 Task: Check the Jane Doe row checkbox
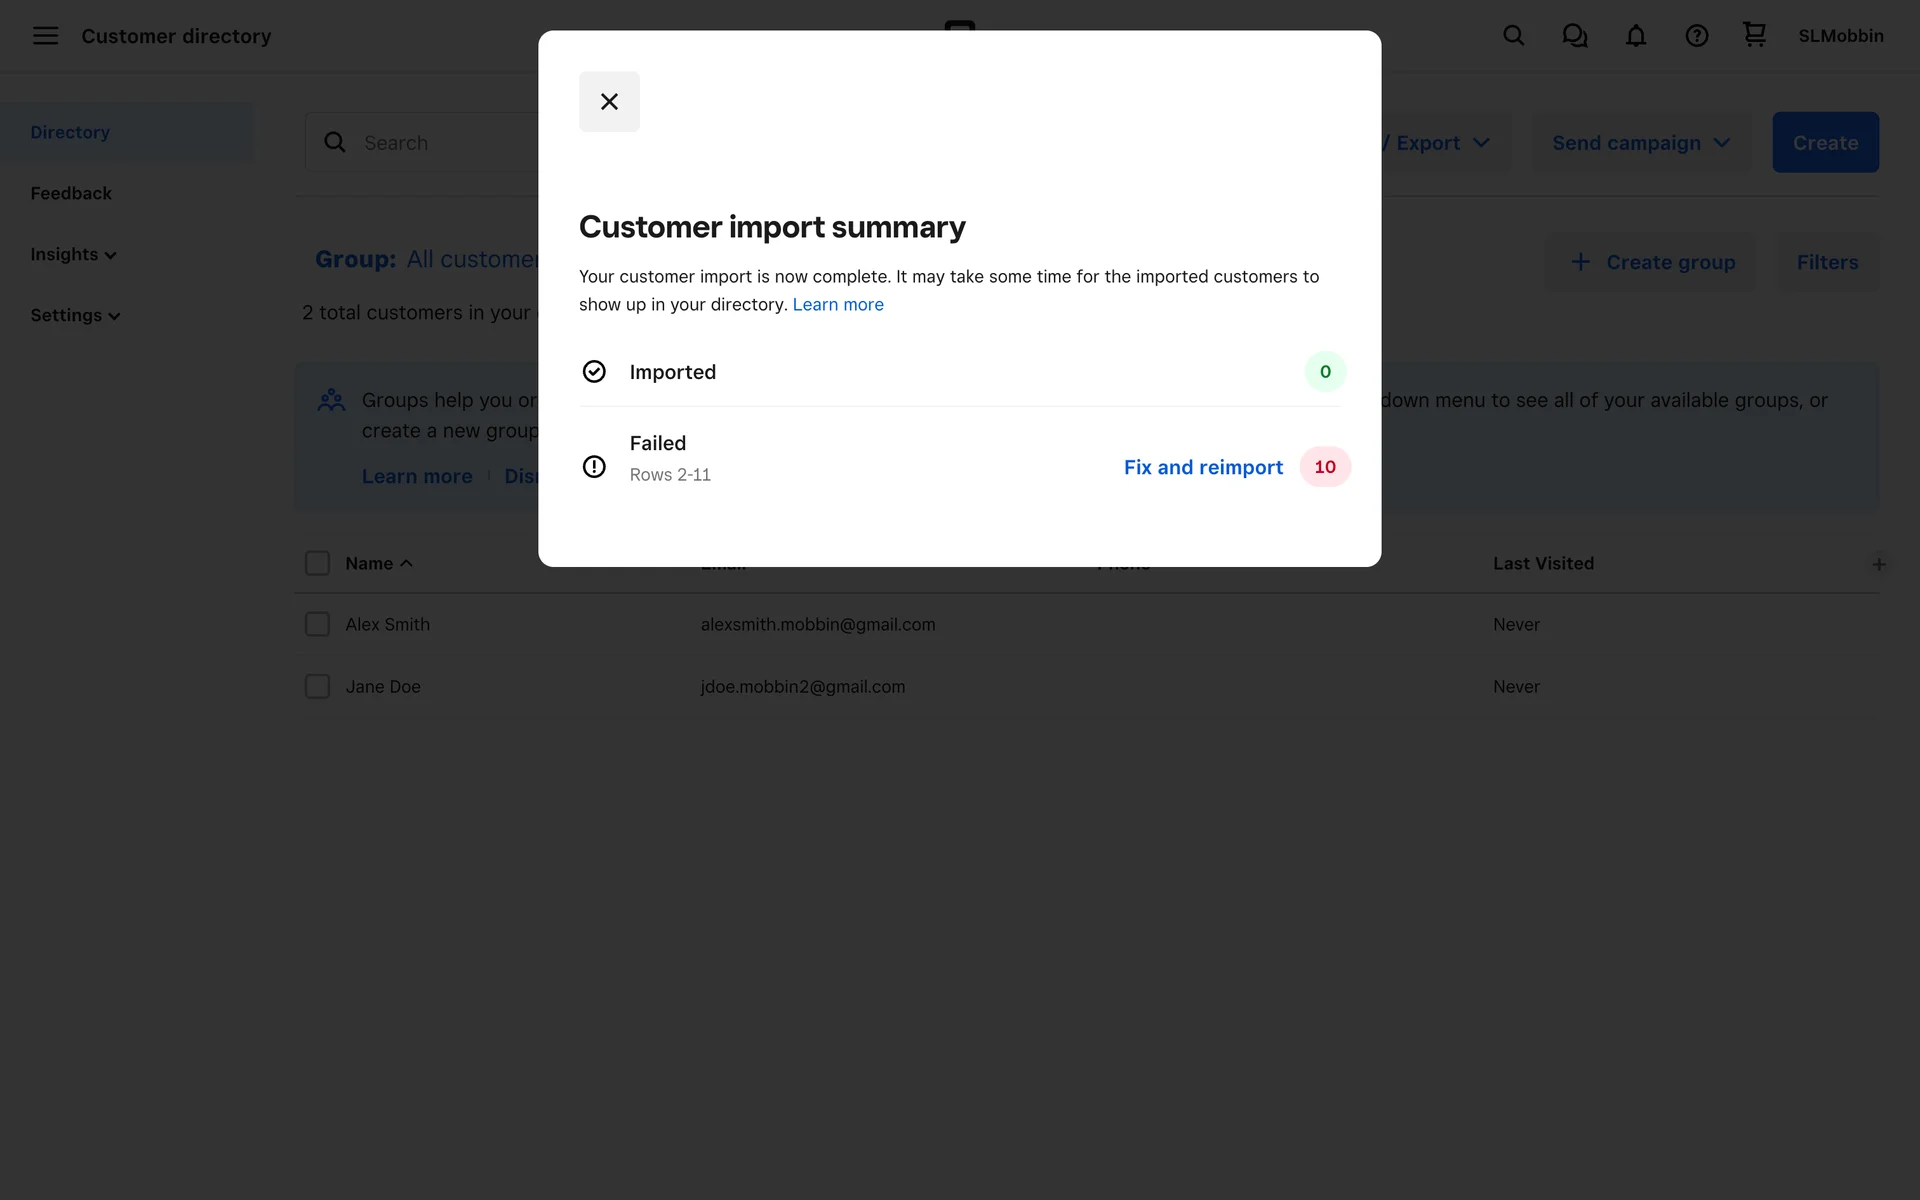317,686
